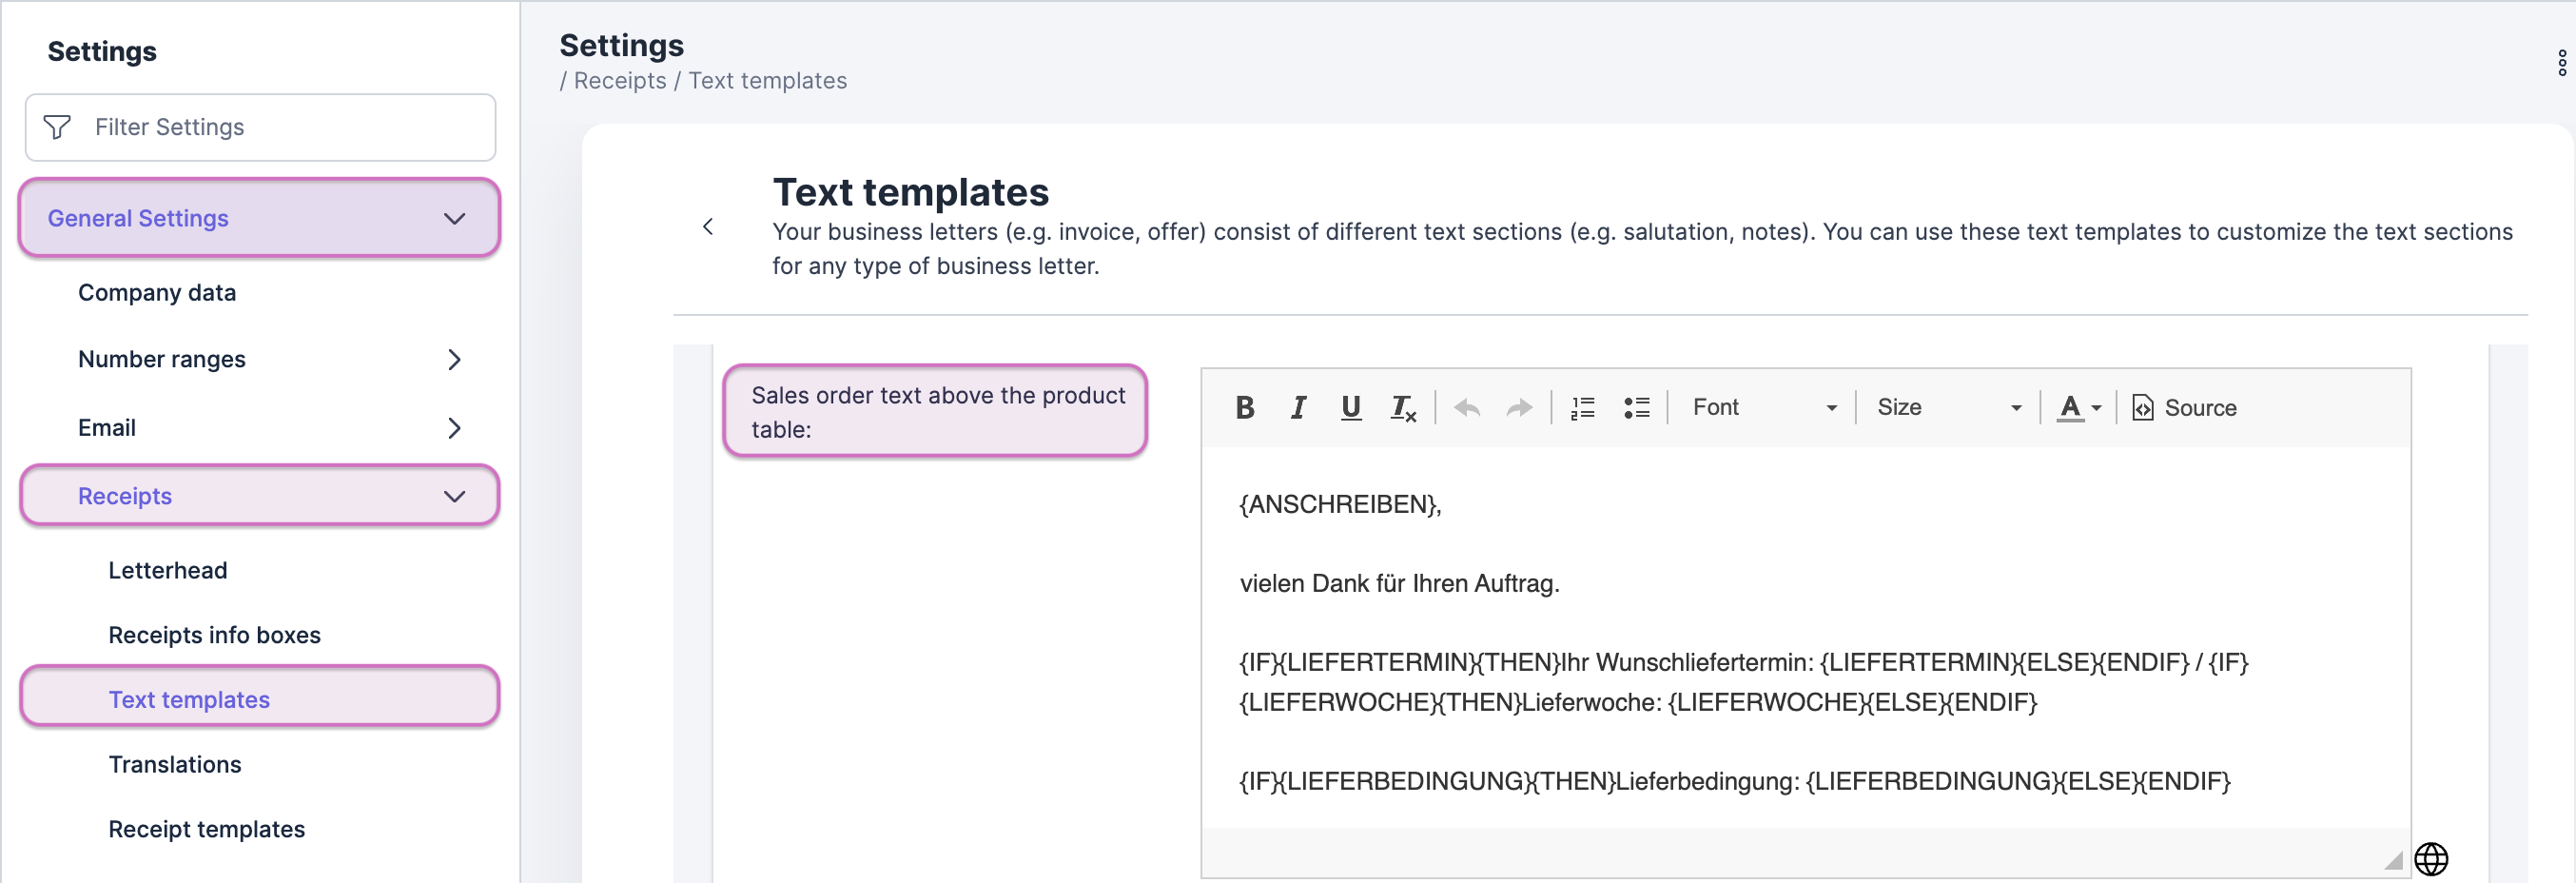Go back using the left chevron
Screen dimensions: 2576x883
pyautogui.click(x=708, y=227)
